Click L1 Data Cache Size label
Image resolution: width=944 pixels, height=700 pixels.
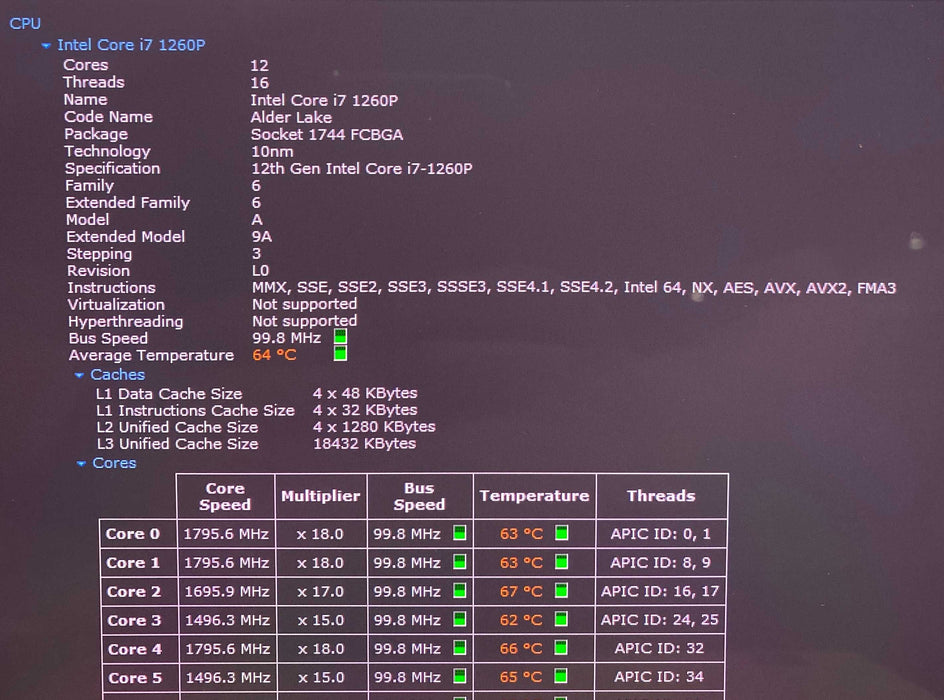(x=169, y=394)
